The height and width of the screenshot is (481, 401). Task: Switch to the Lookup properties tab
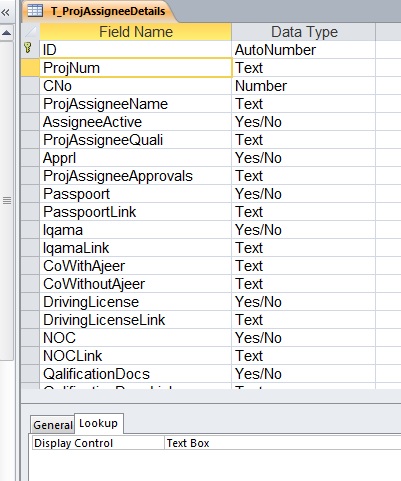point(98,423)
